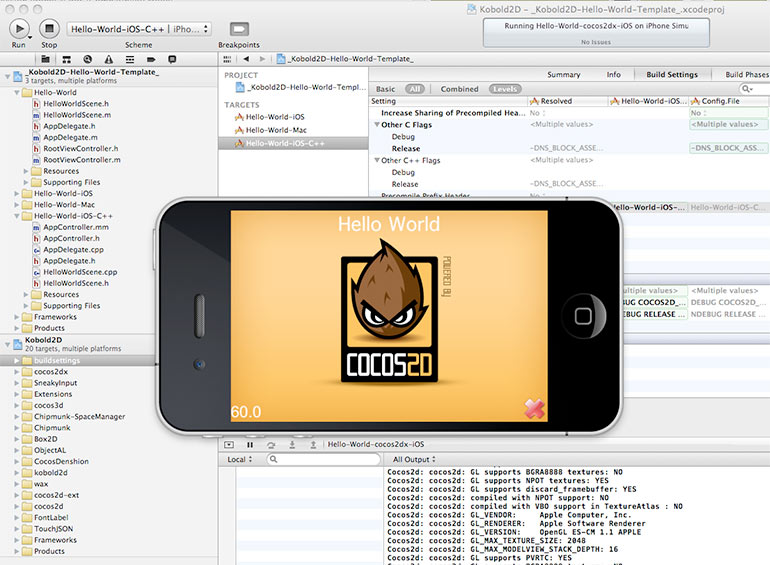
Task: Collapse the Hello-World-iOS-C++ group
Action: click(x=17, y=216)
